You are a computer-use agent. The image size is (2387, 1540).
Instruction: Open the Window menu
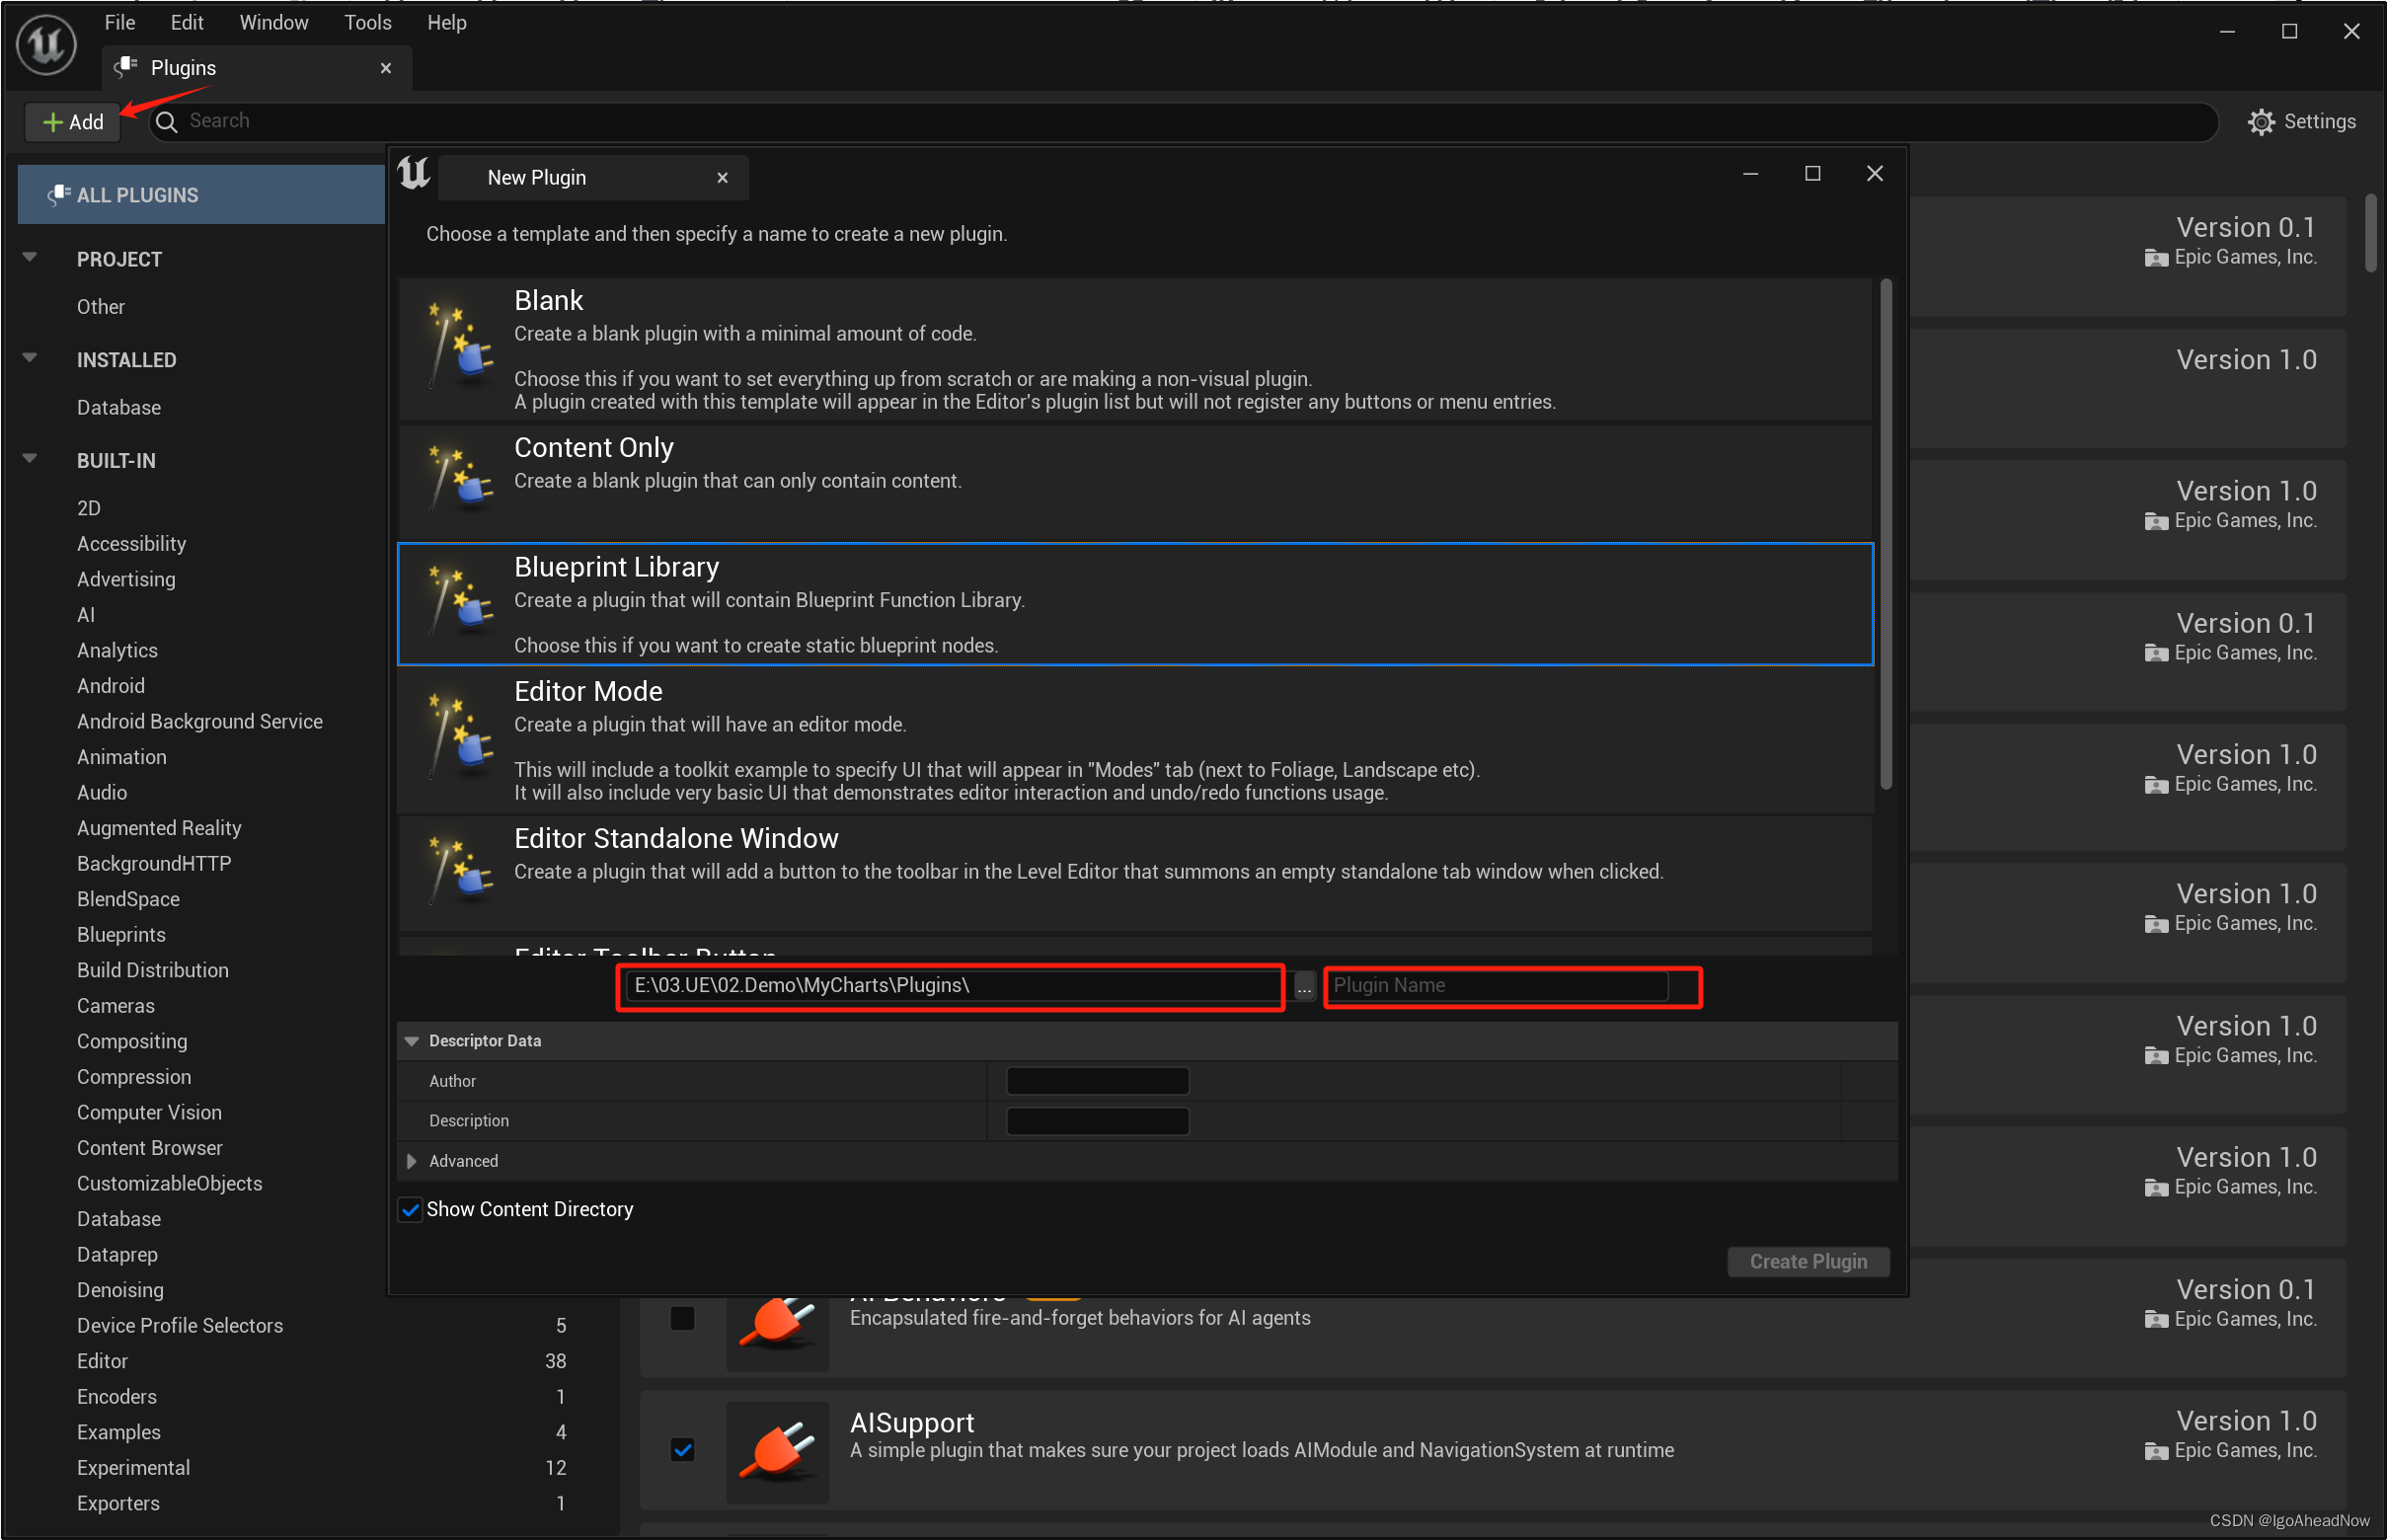(x=273, y=22)
